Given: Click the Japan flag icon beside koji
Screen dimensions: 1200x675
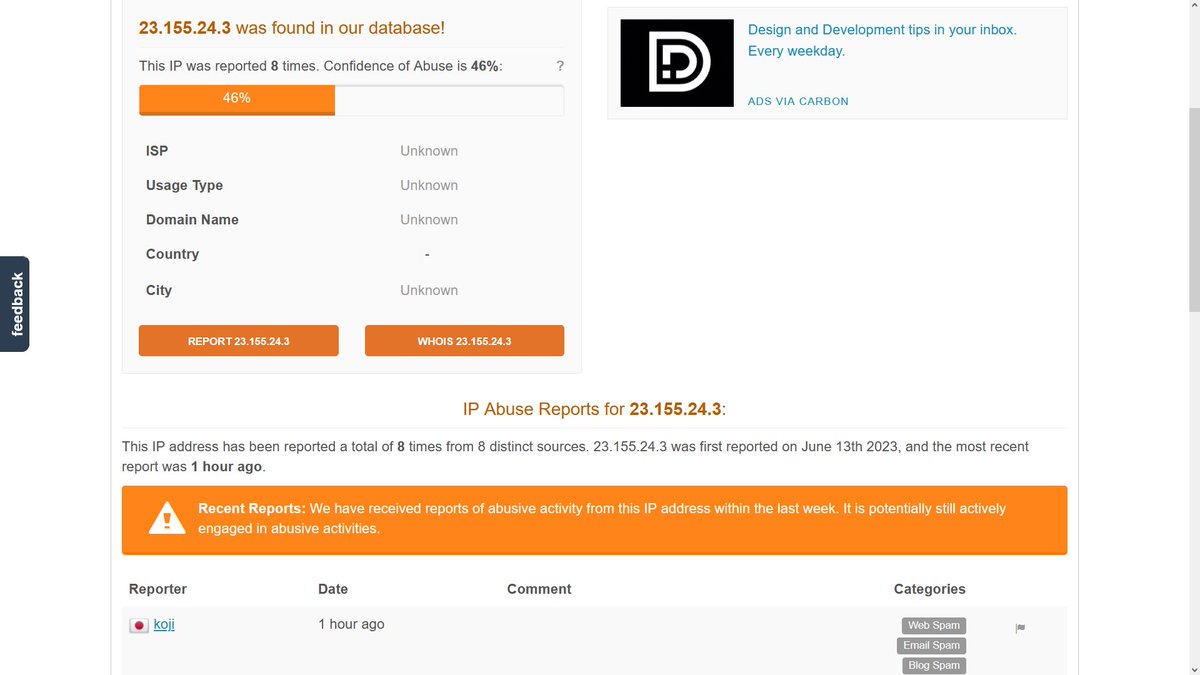Looking at the screenshot, I should [139, 625].
